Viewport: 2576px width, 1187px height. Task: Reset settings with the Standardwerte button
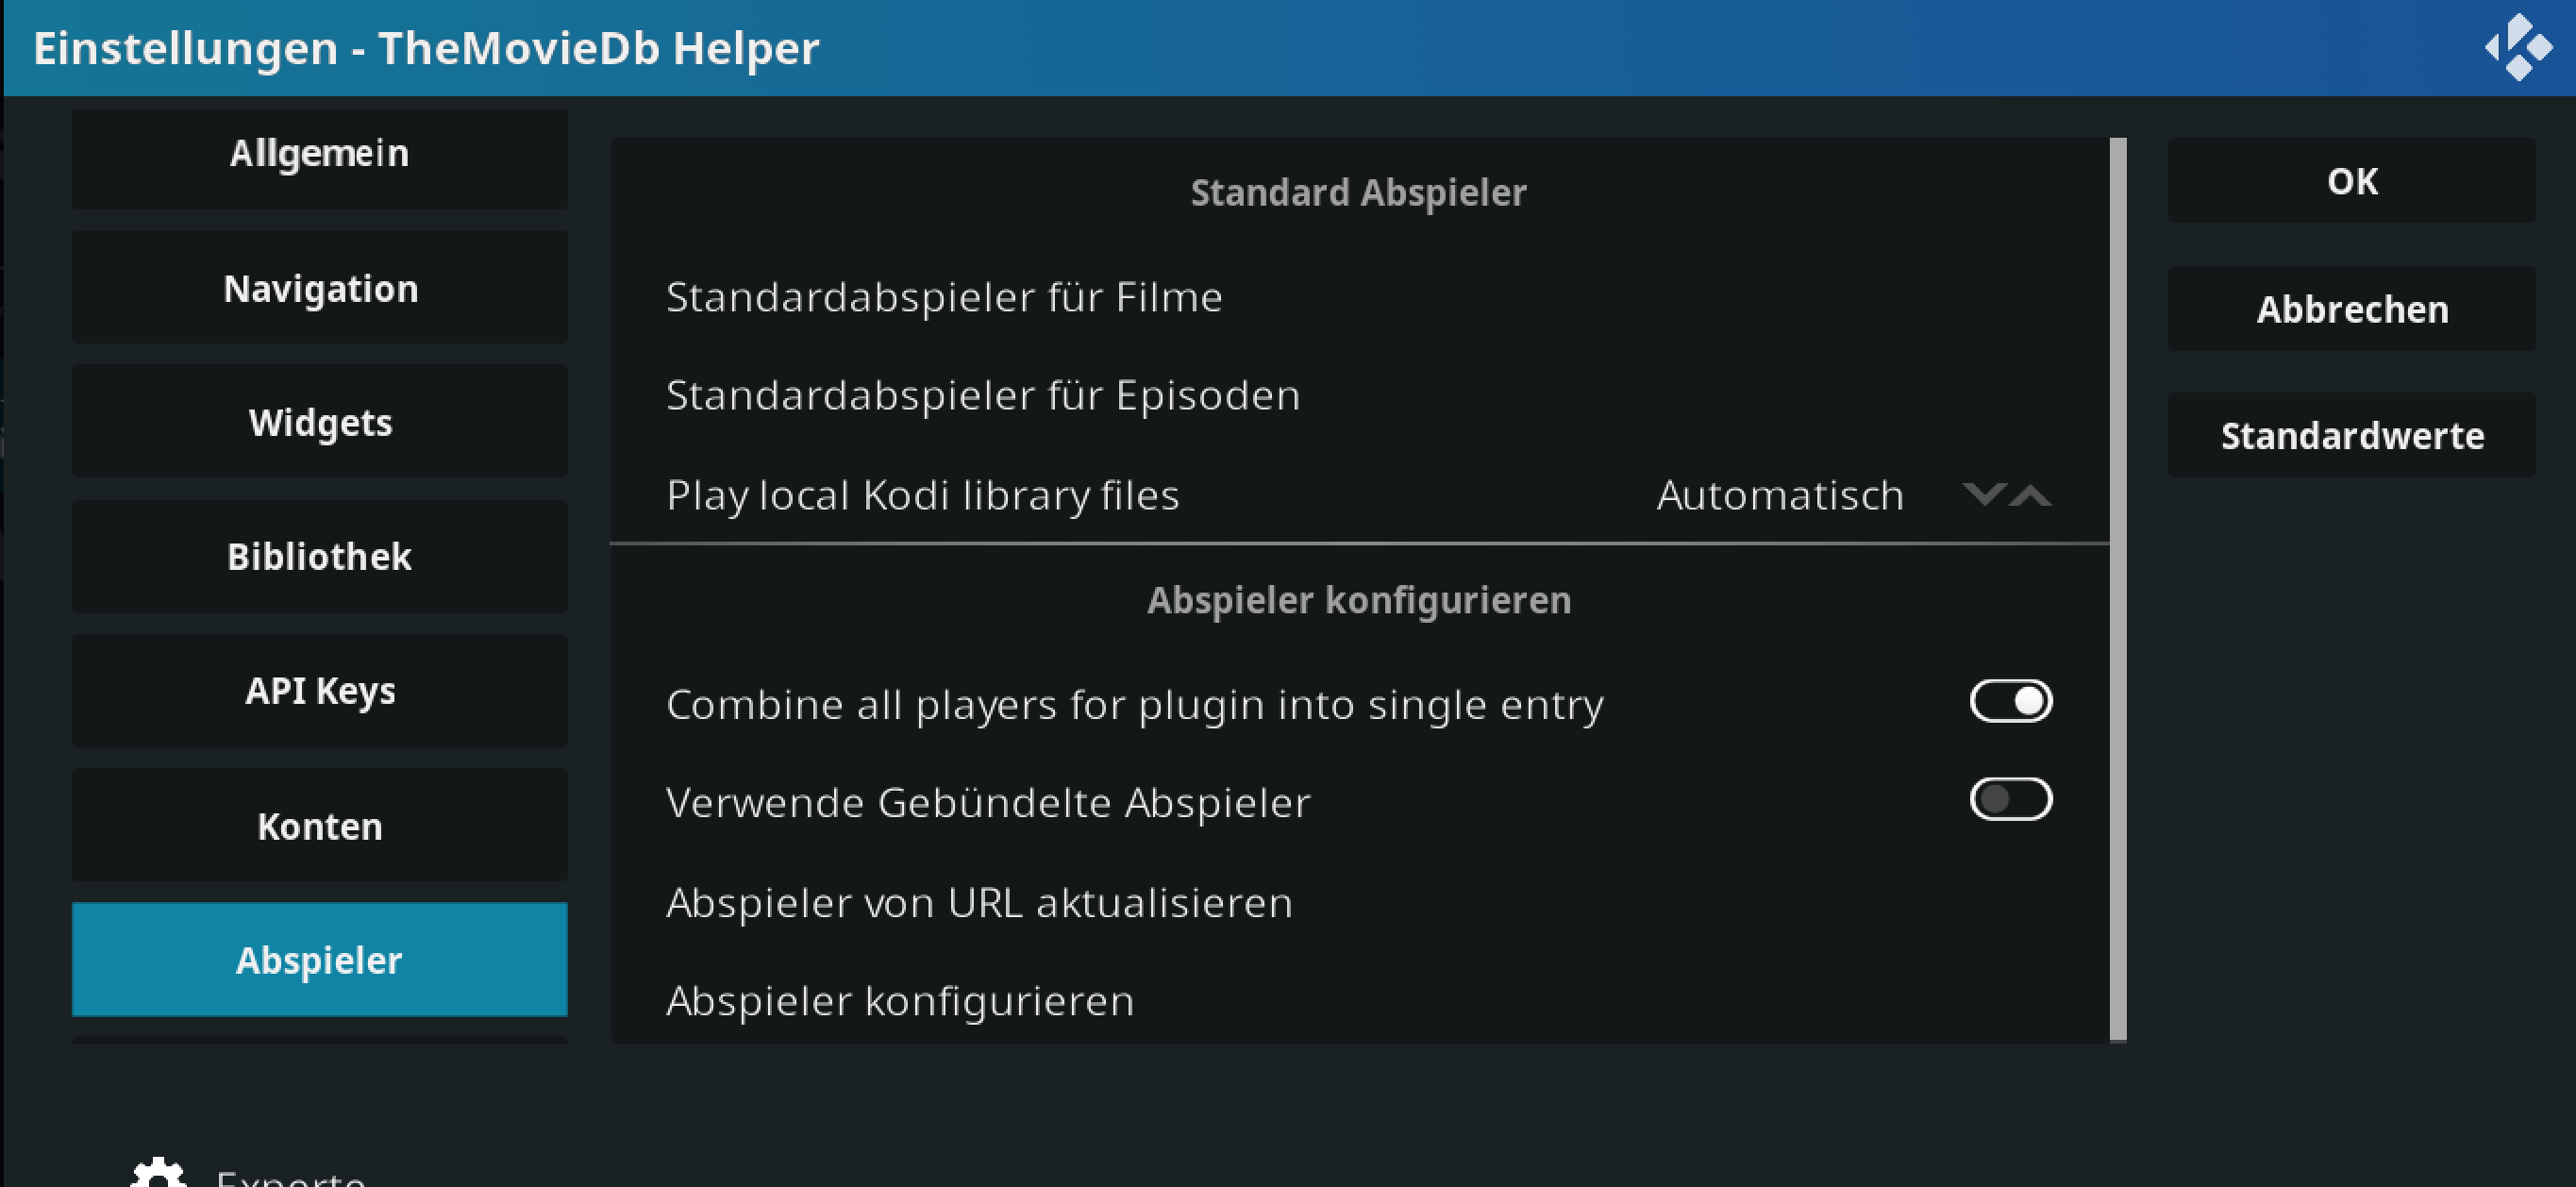click(x=2352, y=435)
